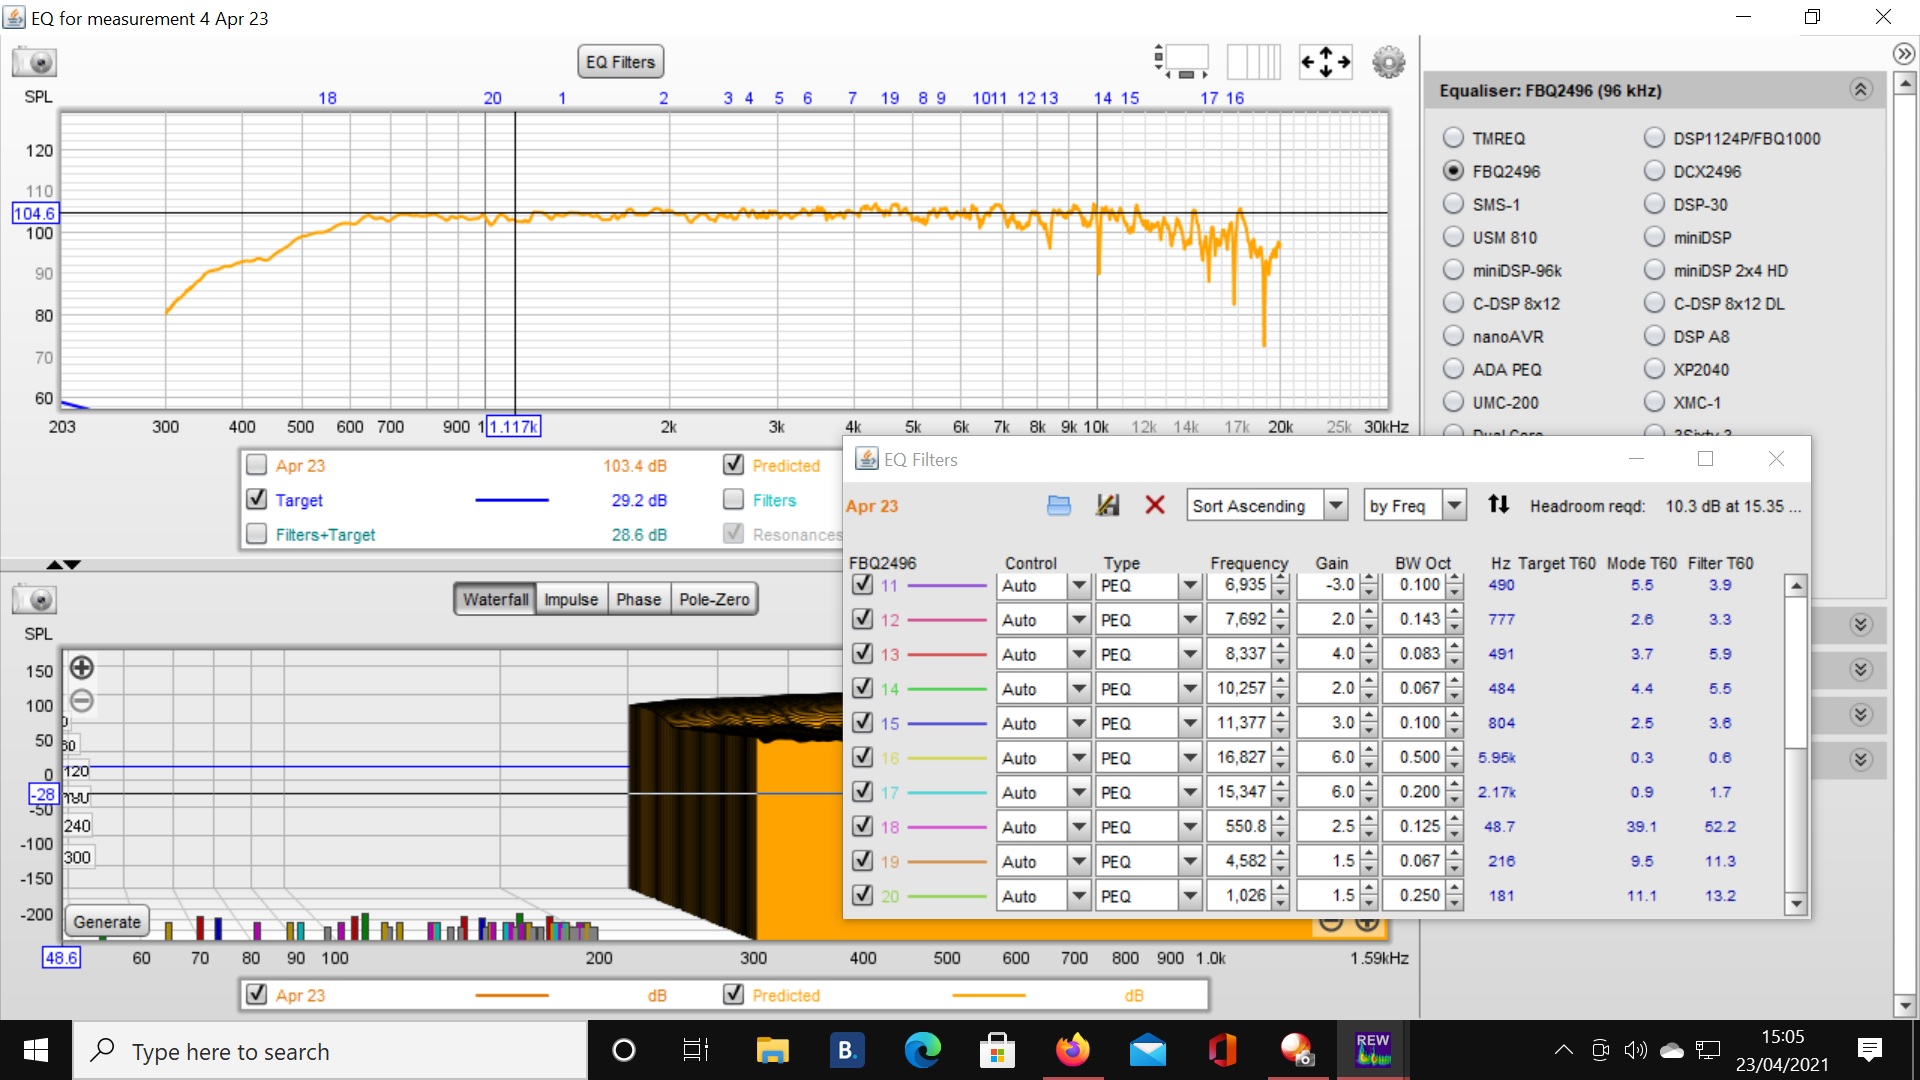Click the EQ Filters button

tap(620, 62)
